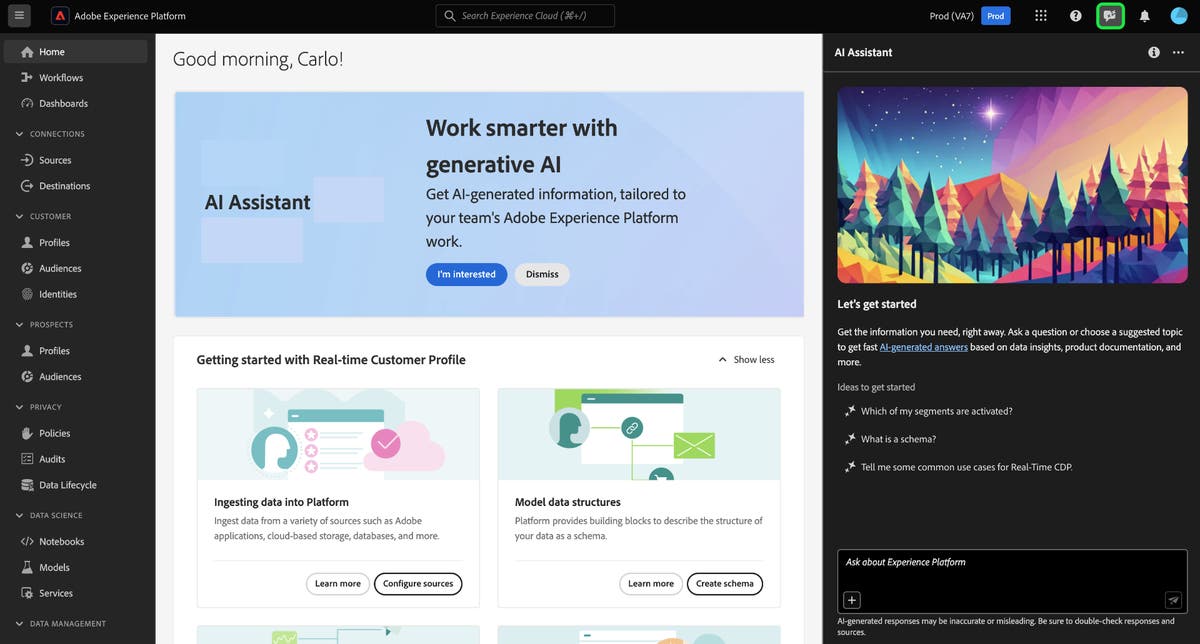Collapse the CONNECTIONS section
Screen dimensions: 1200x644
point(17,133)
